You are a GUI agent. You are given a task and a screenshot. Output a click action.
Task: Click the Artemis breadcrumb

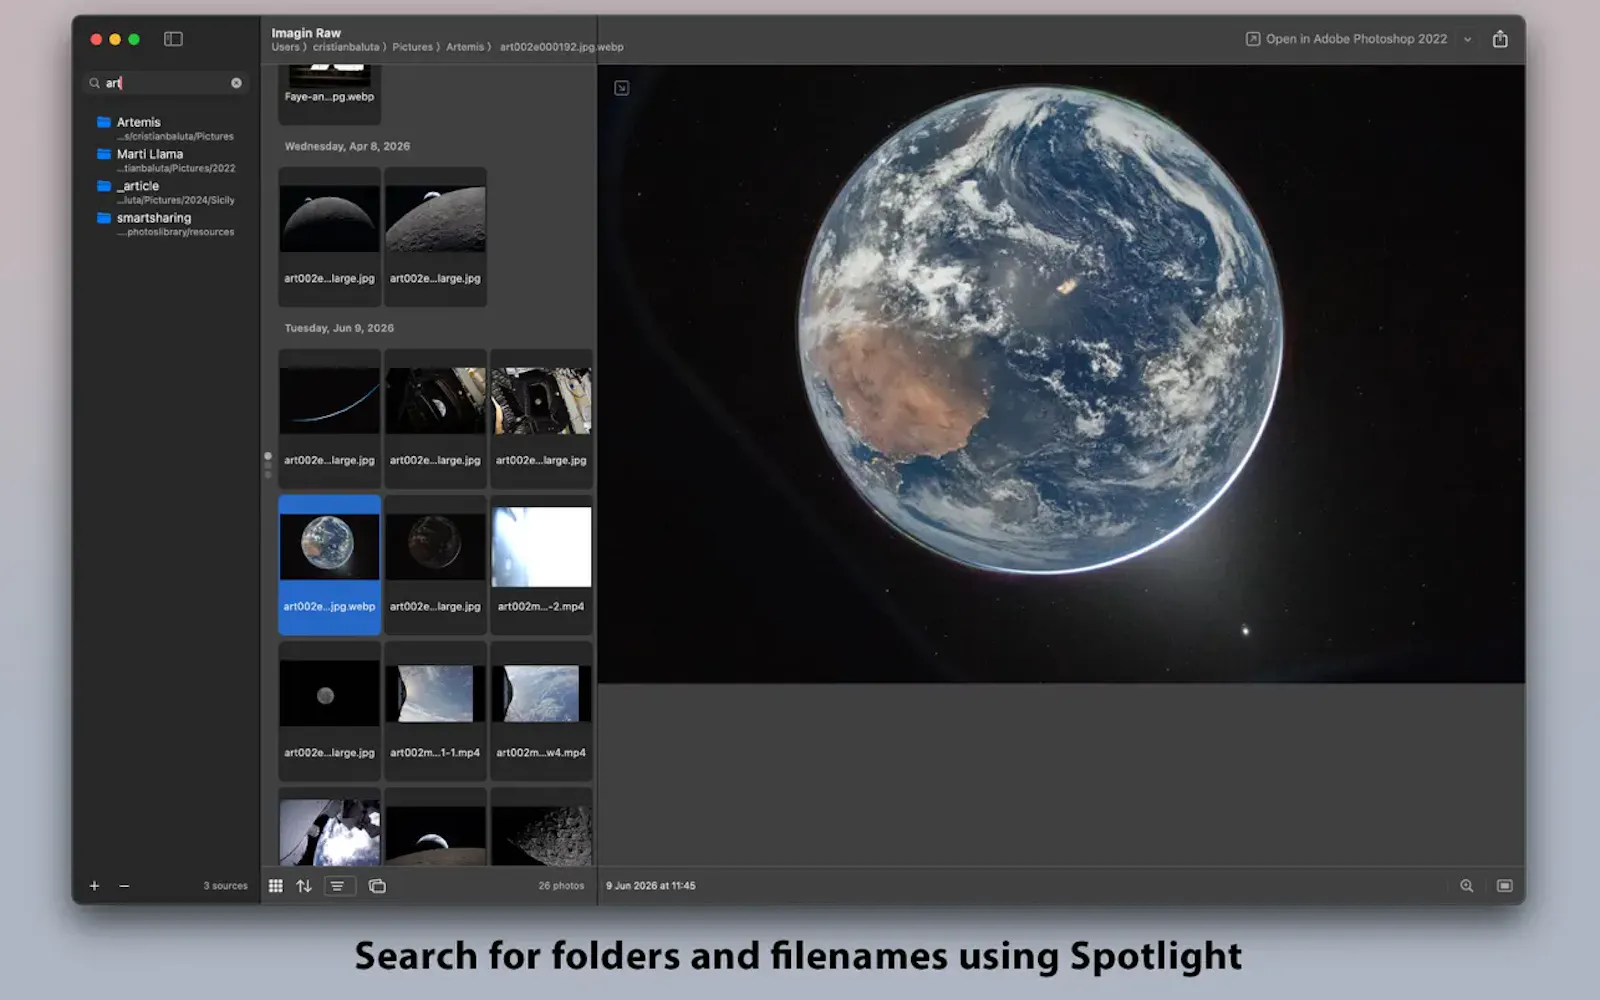[x=465, y=47]
